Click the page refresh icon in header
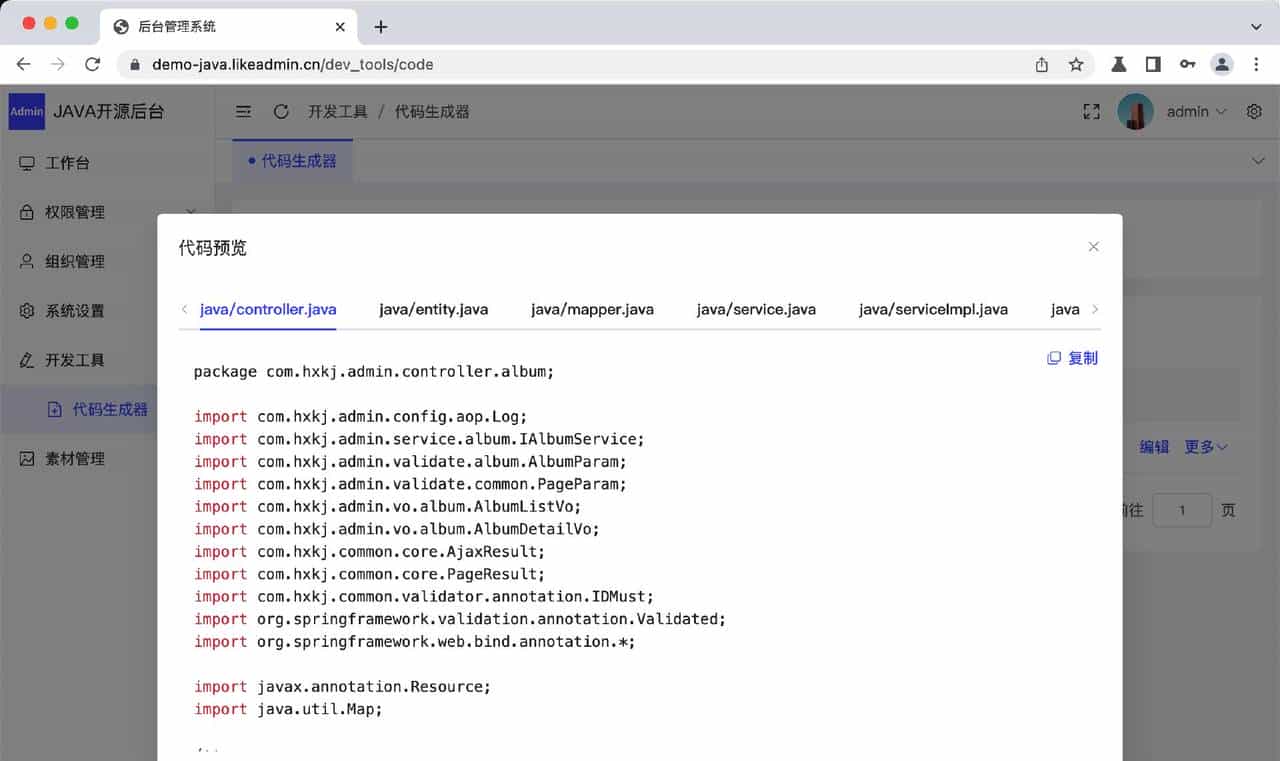This screenshot has height=761, width=1280. click(x=281, y=112)
